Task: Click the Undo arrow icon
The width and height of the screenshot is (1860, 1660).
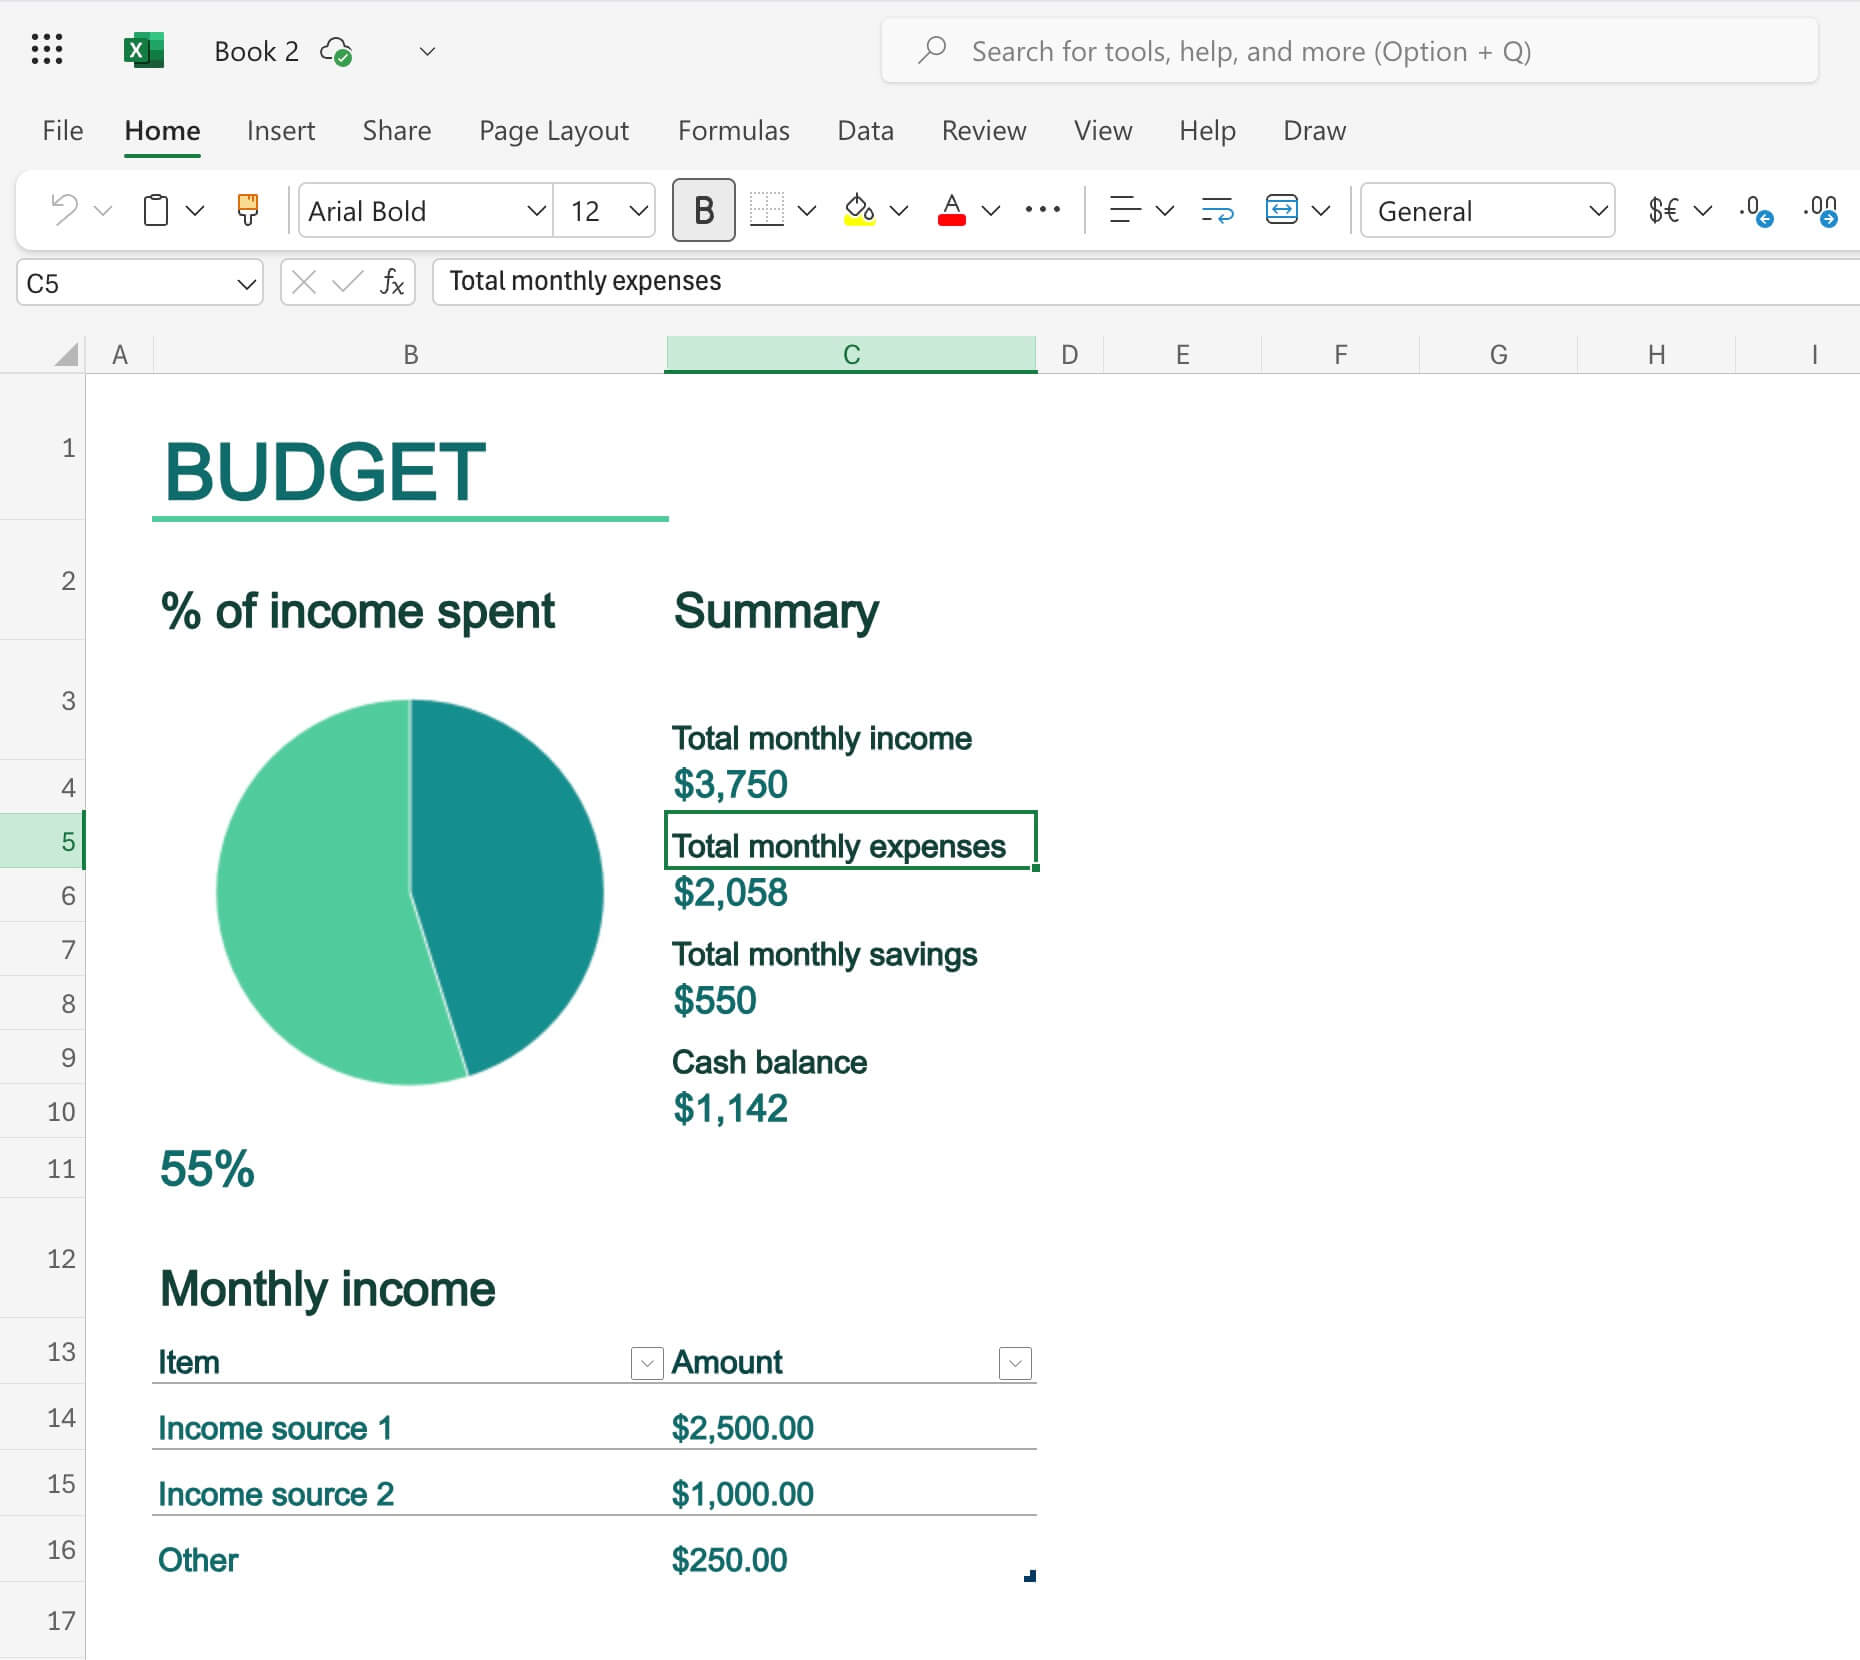Action: (65, 210)
